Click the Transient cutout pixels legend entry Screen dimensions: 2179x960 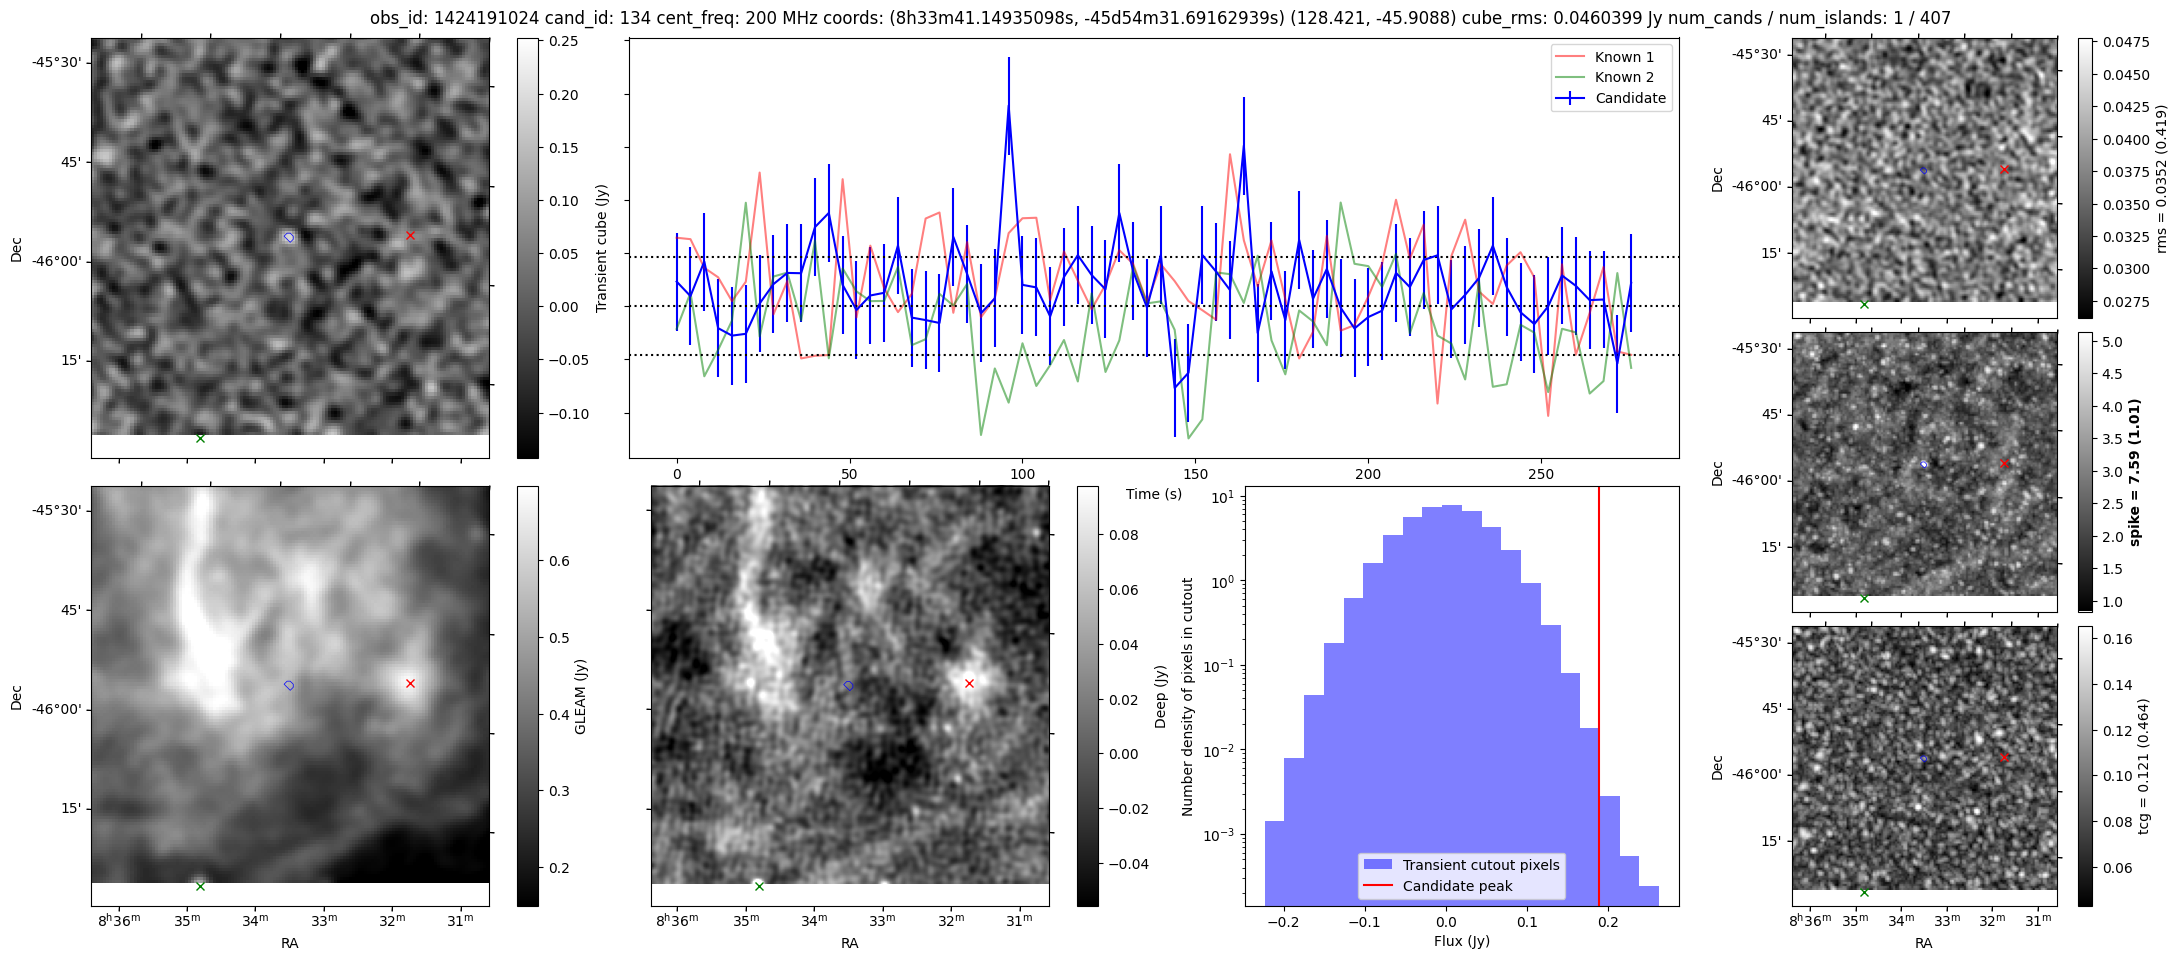click(1480, 865)
